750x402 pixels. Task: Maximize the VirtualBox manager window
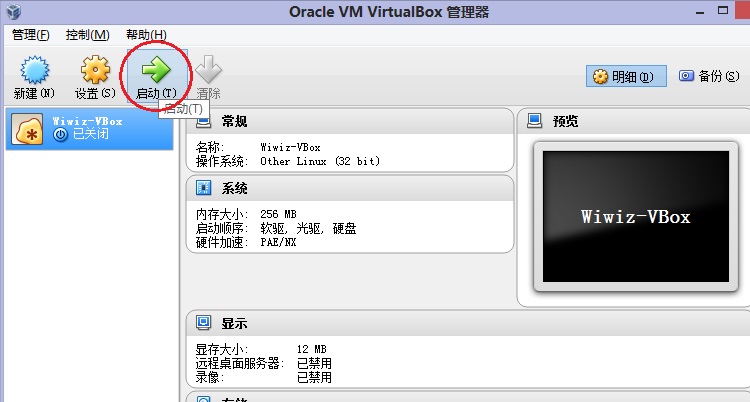[x=723, y=11]
